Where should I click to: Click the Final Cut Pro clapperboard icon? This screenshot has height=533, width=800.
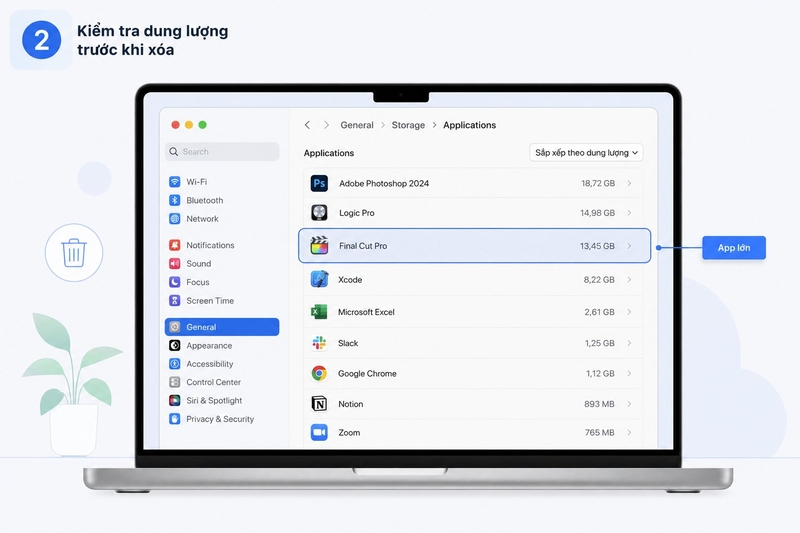click(x=319, y=245)
